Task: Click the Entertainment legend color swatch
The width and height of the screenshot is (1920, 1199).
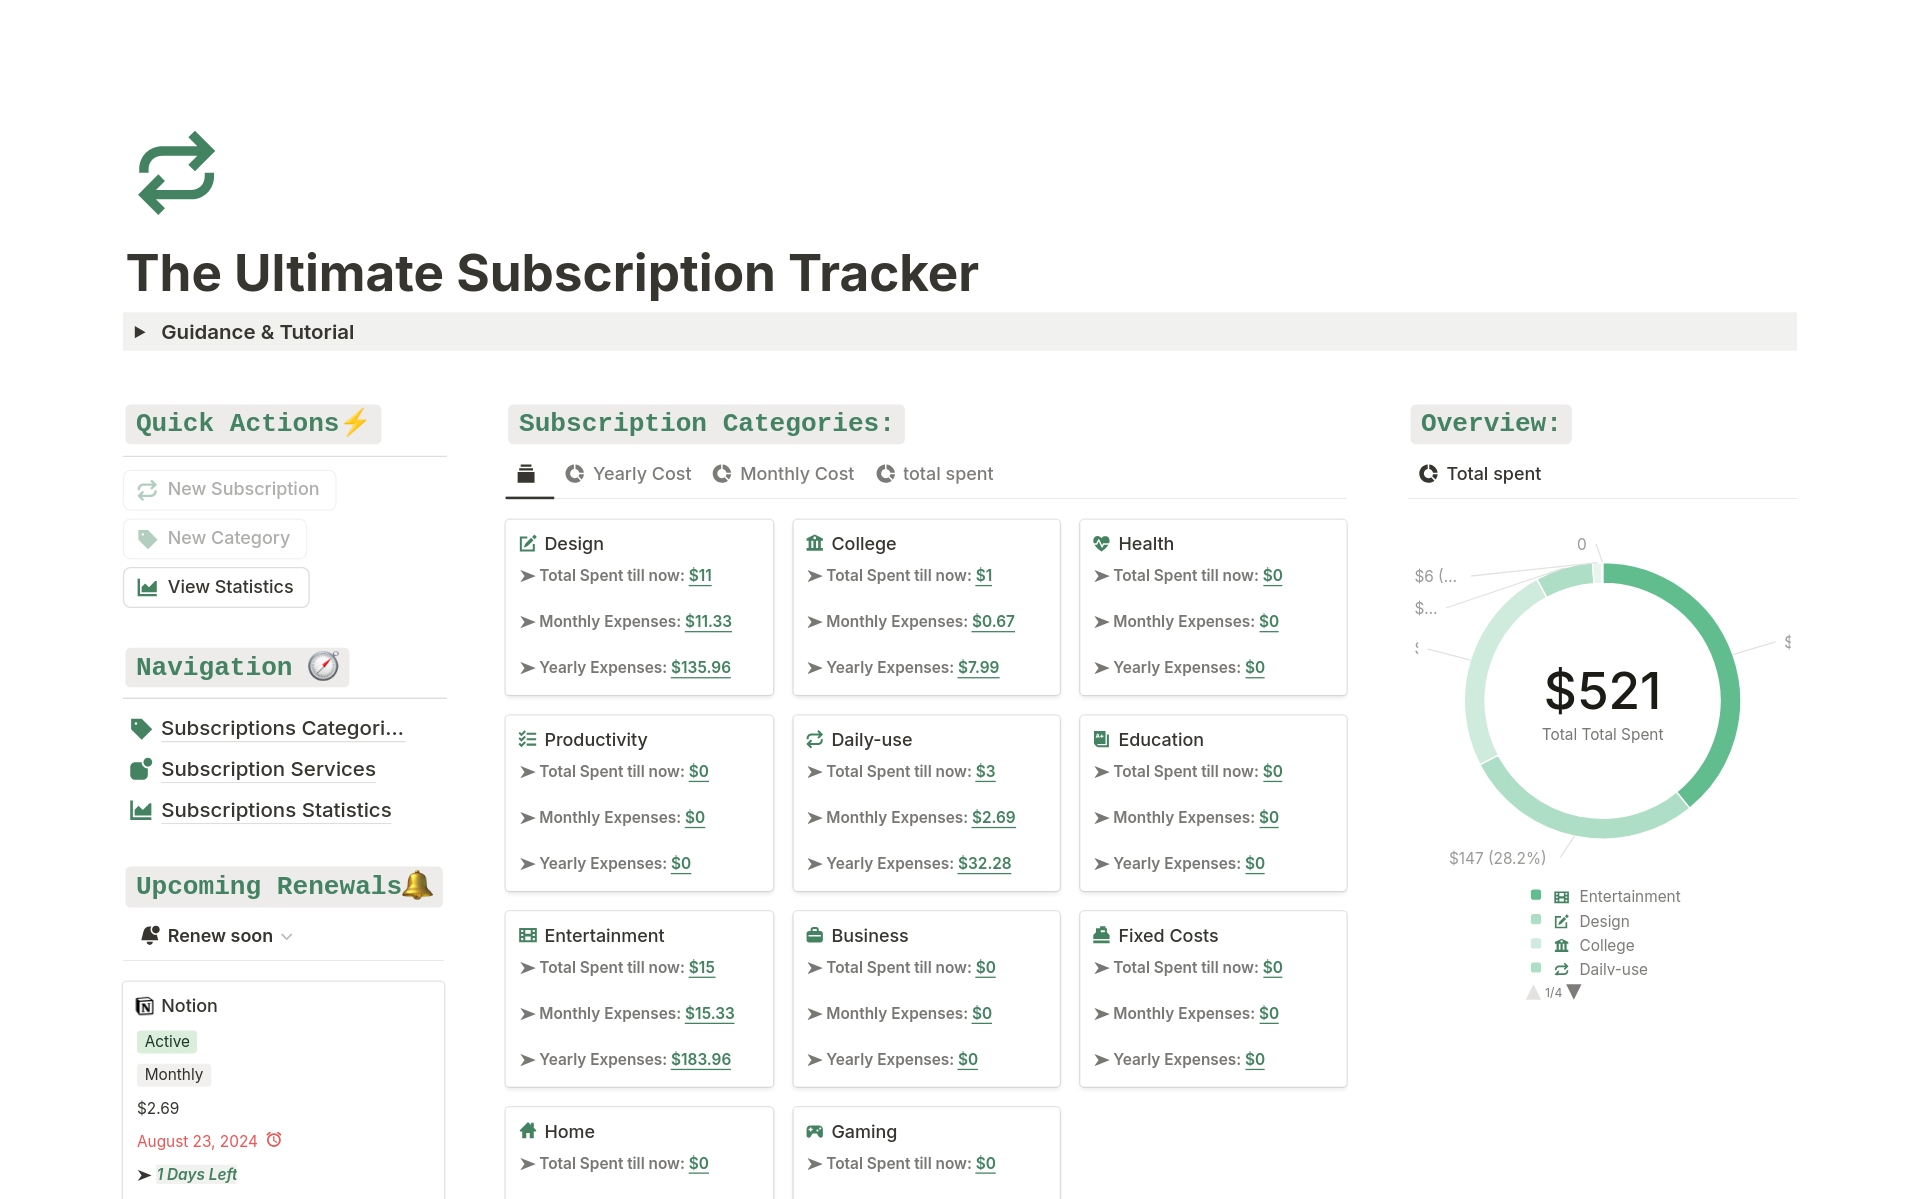Action: pos(1536,895)
